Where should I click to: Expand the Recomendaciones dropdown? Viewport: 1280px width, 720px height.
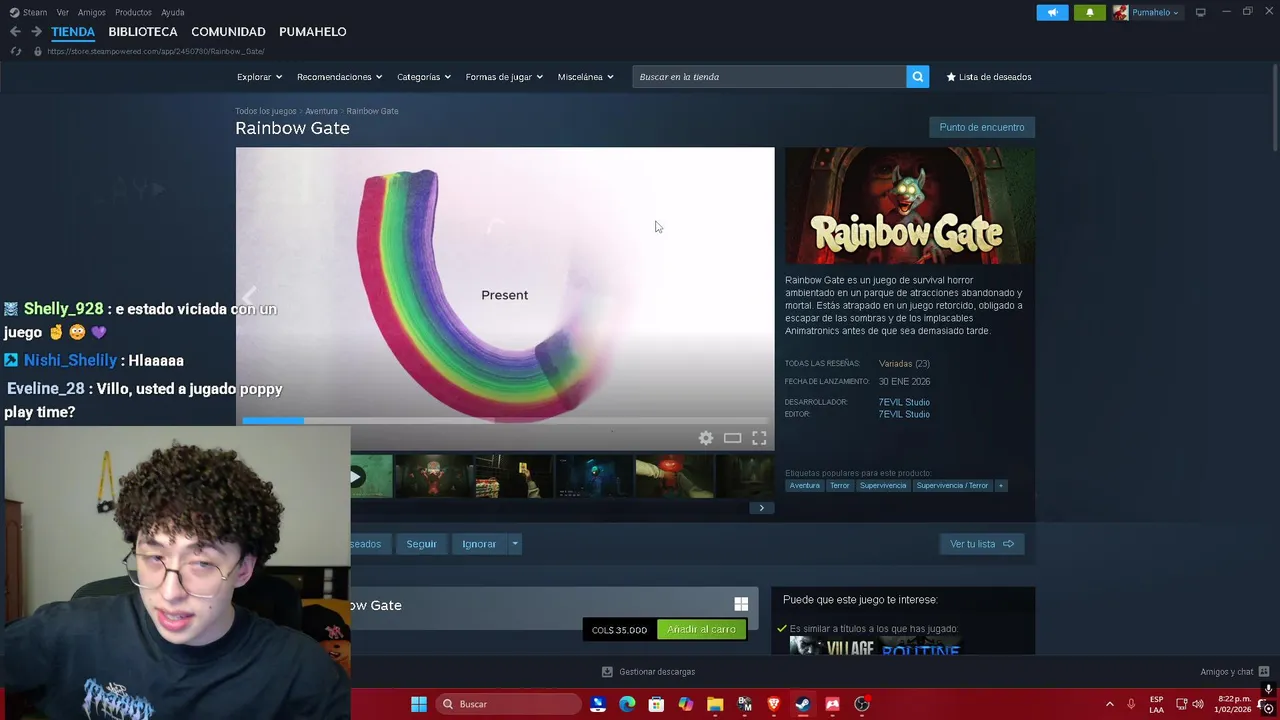coord(339,77)
